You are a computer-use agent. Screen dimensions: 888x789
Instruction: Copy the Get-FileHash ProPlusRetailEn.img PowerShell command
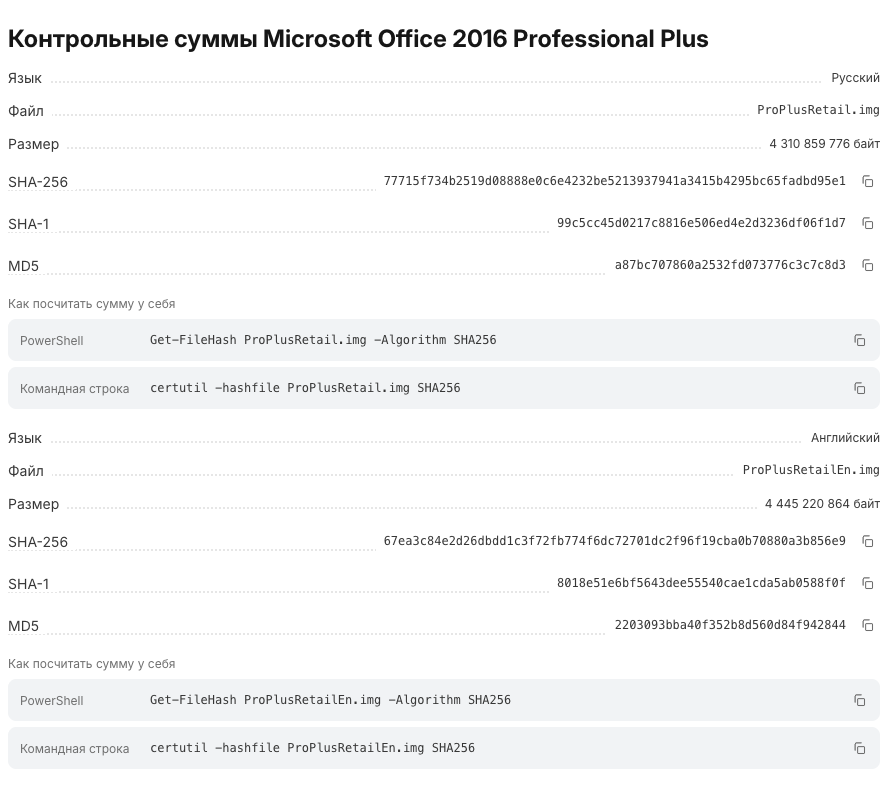pos(860,700)
